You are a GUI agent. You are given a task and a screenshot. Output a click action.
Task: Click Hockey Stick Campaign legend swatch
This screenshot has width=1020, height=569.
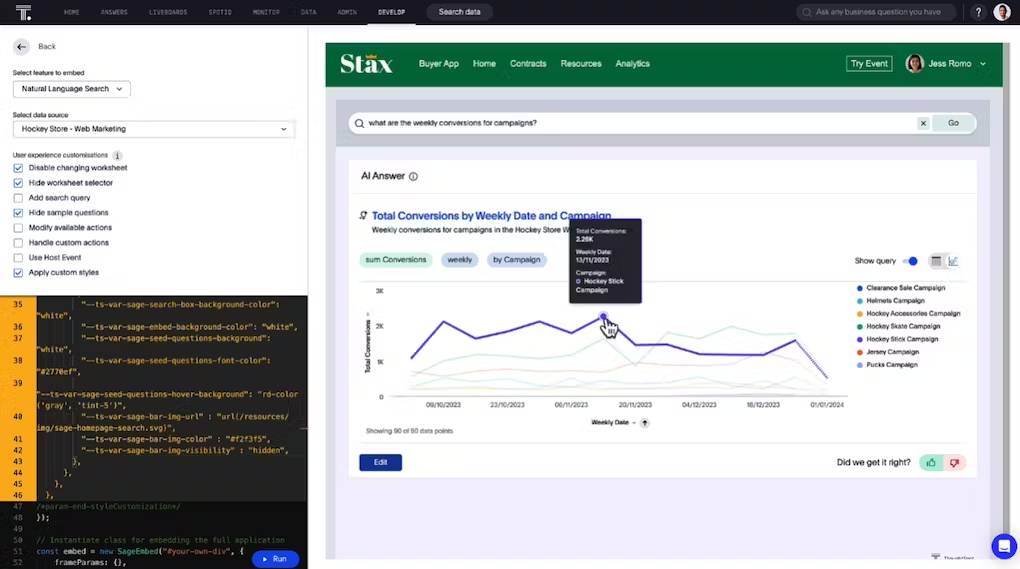click(860, 339)
